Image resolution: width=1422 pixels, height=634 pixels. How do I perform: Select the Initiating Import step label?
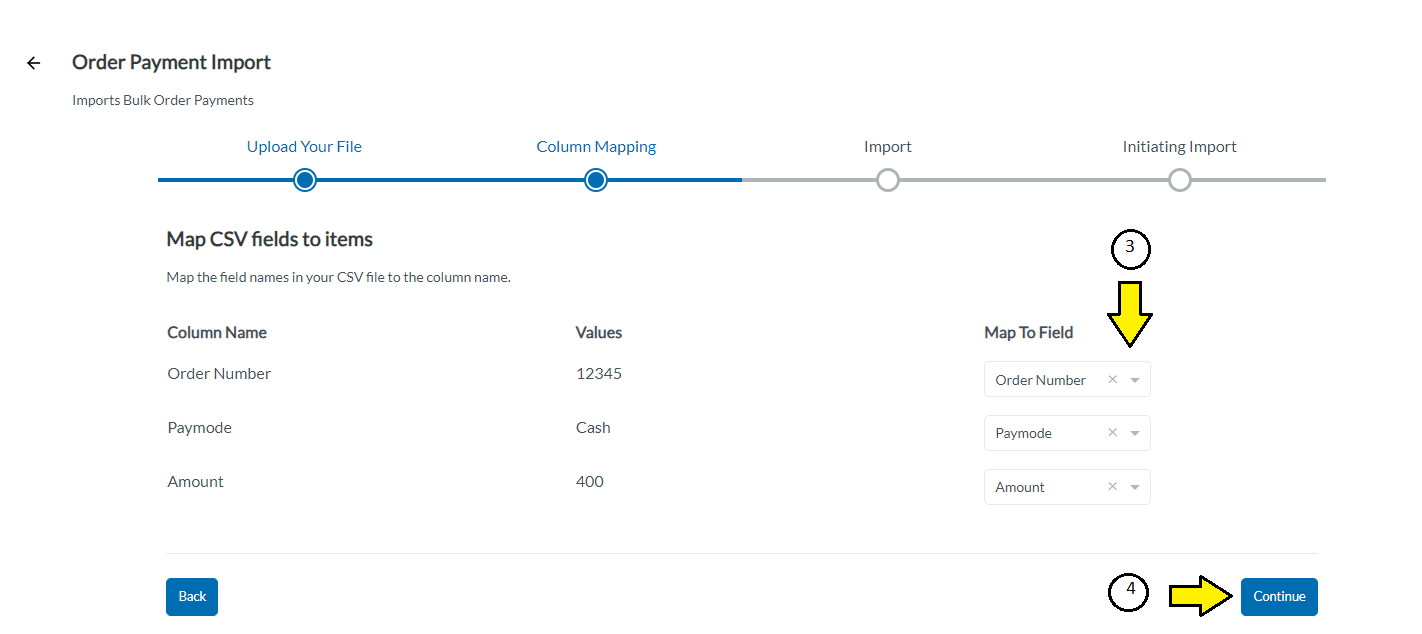[1179, 146]
